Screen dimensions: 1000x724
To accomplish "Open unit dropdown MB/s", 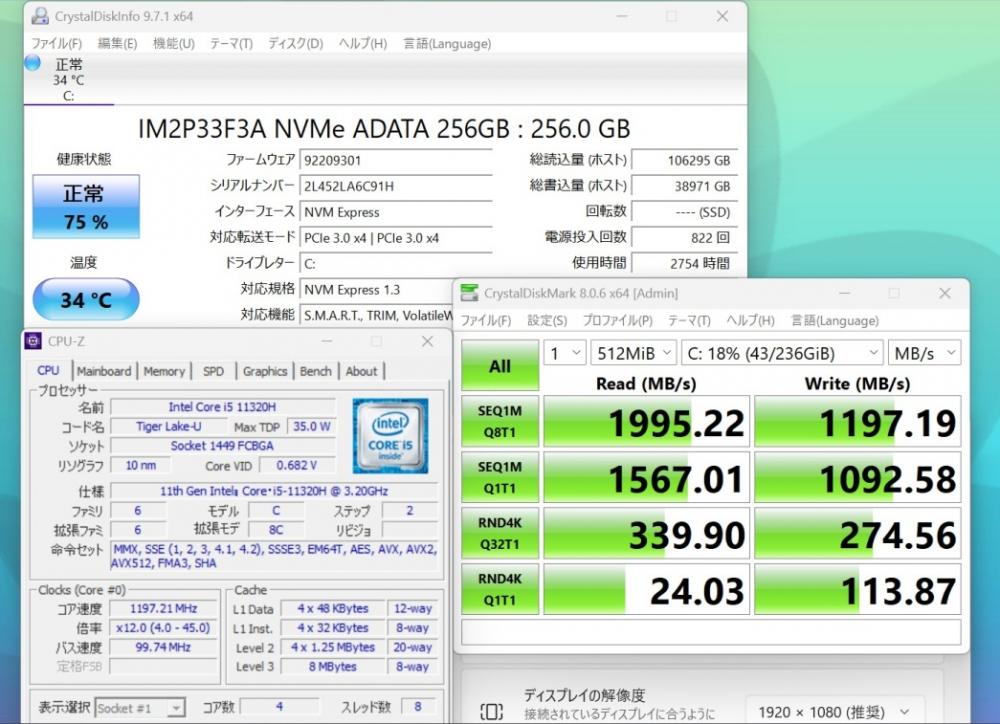I will click(x=924, y=353).
